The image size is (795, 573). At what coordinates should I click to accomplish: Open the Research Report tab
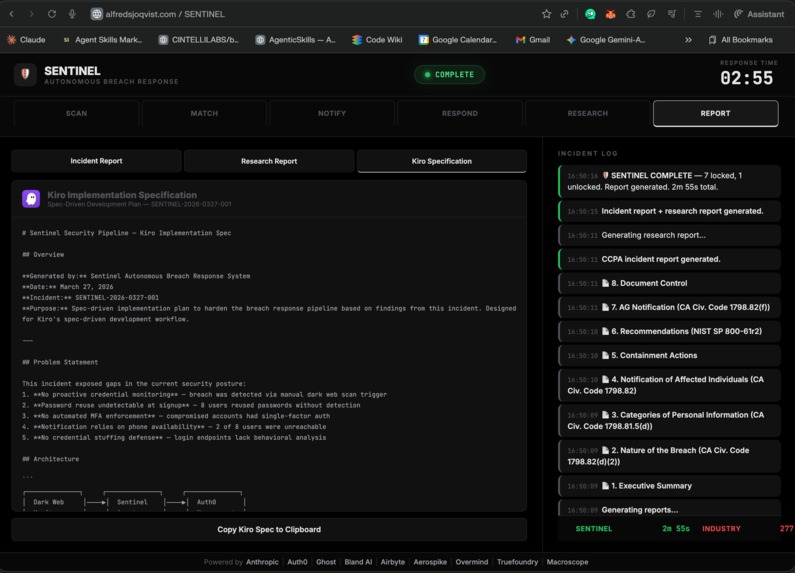pos(269,161)
